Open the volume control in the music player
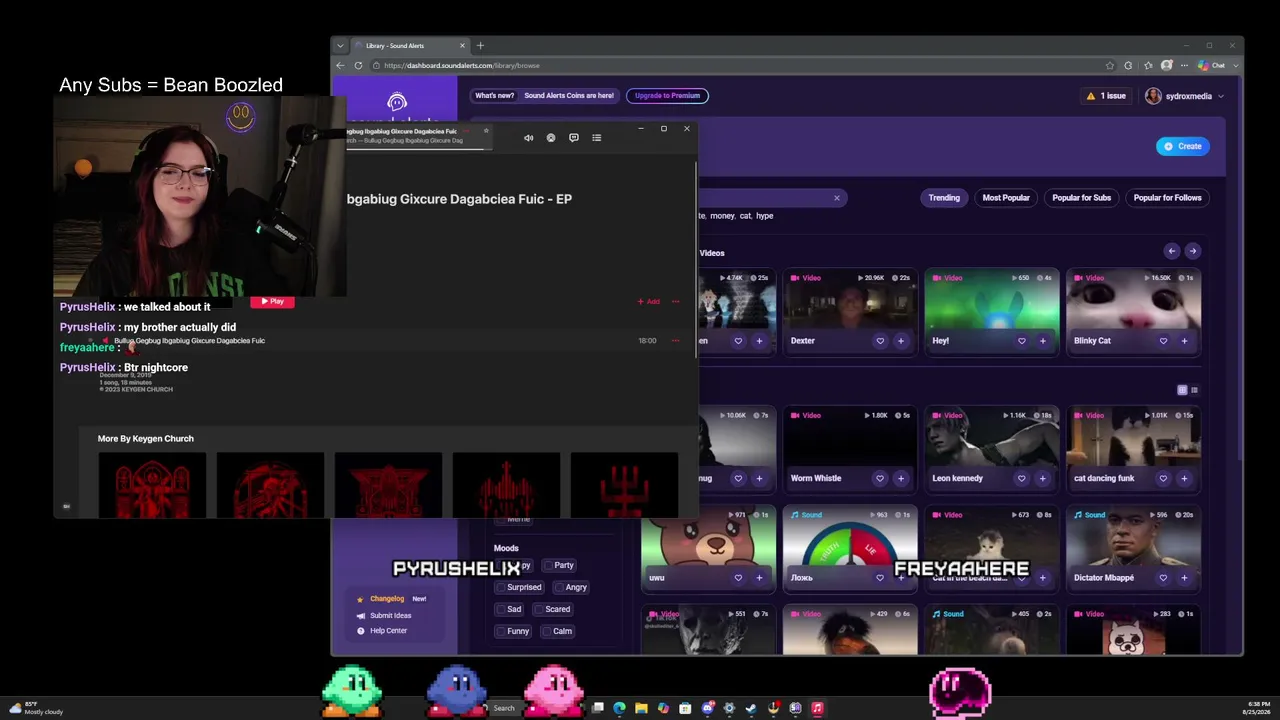The height and width of the screenshot is (720, 1280). [x=528, y=138]
